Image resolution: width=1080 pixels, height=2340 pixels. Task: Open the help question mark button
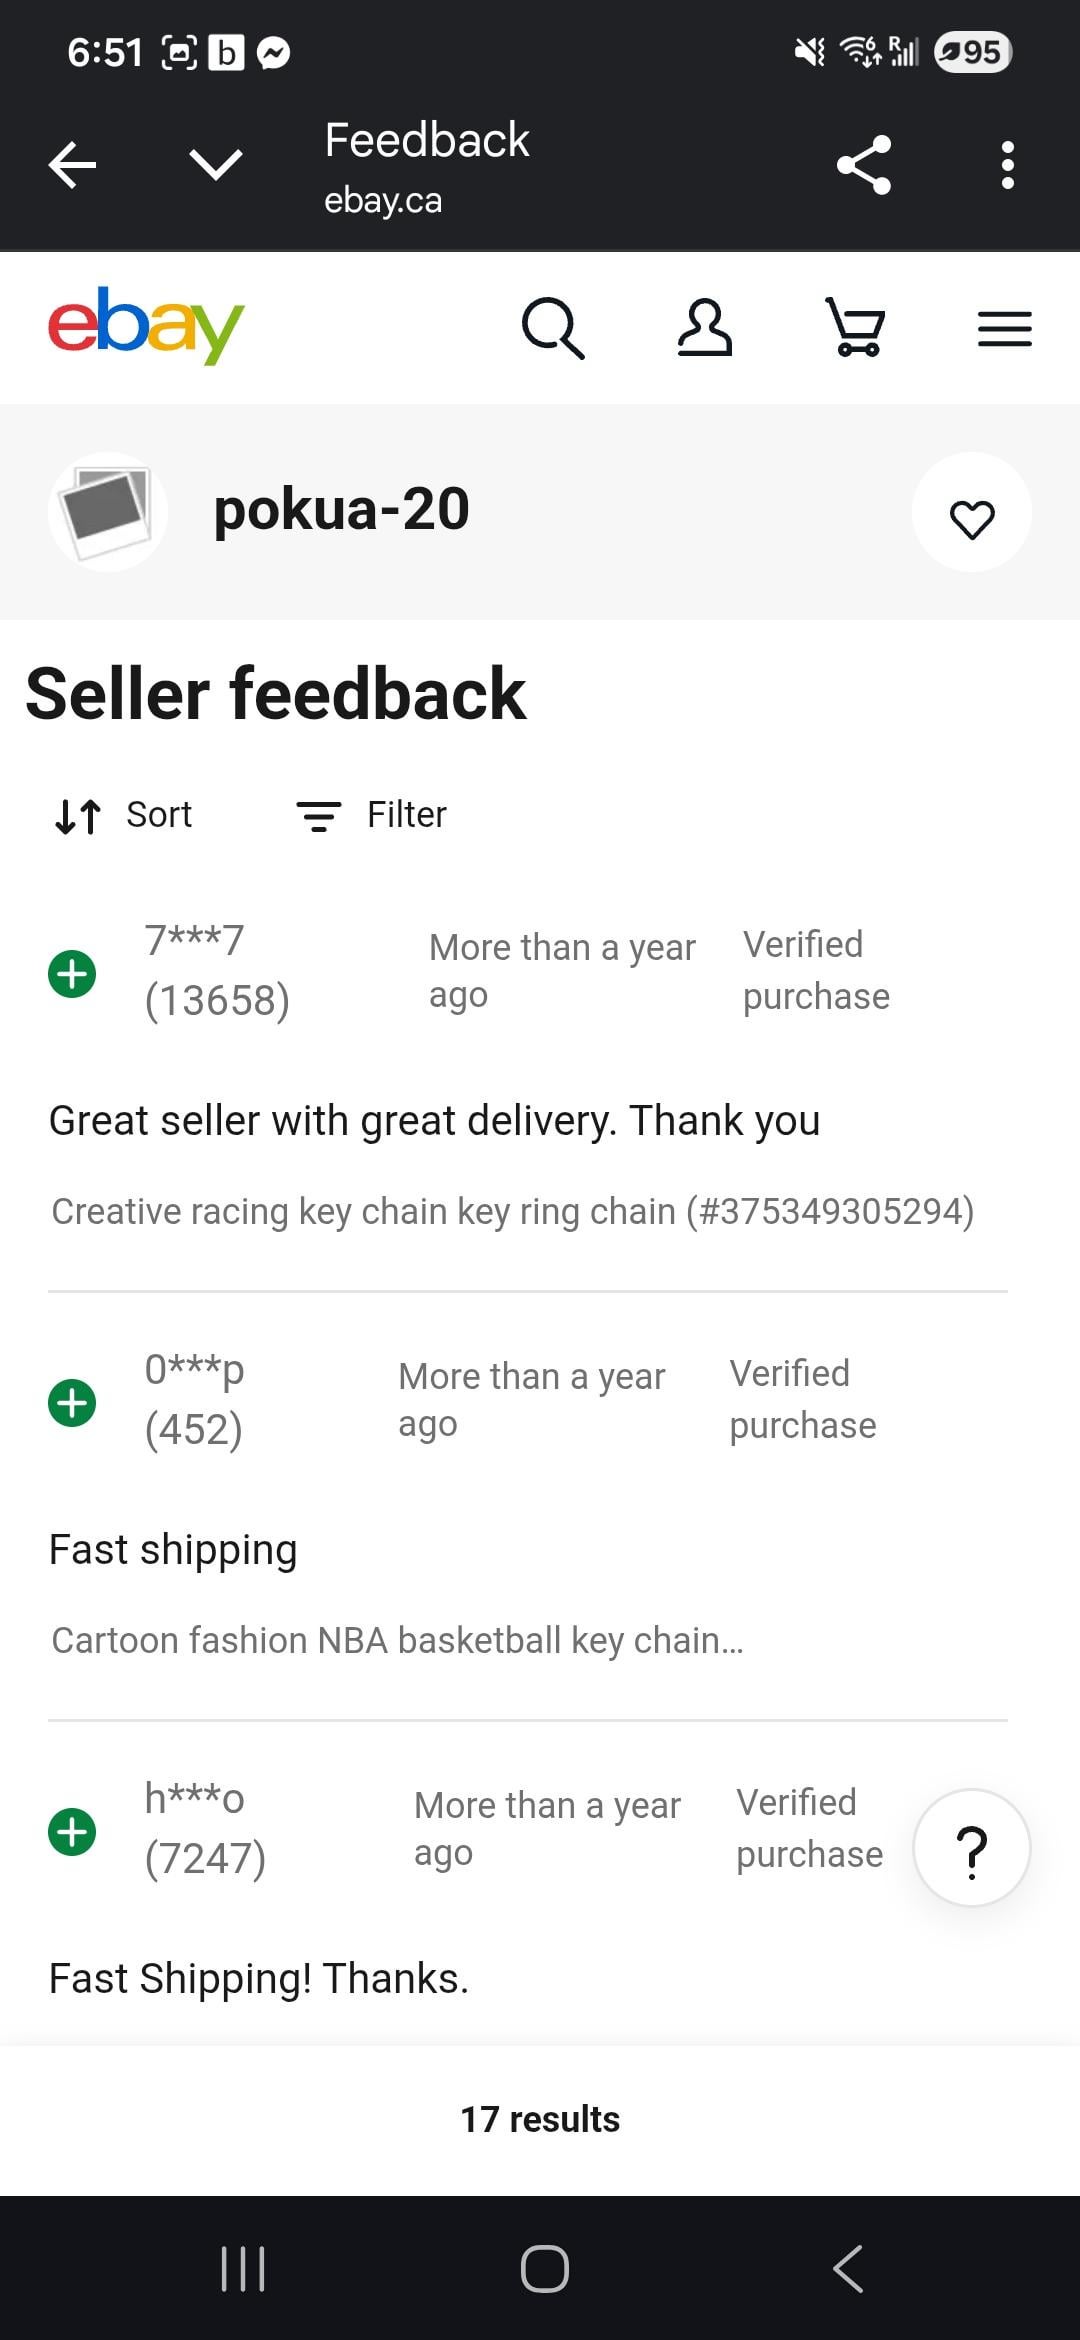pyautogui.click(x=971, y=1849)
